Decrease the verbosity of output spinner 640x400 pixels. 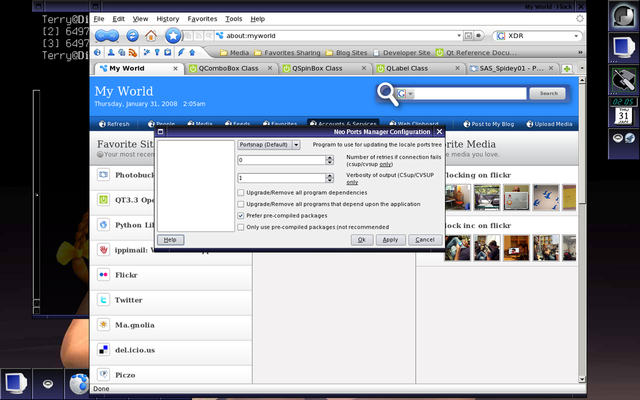(x=330, y=180)
